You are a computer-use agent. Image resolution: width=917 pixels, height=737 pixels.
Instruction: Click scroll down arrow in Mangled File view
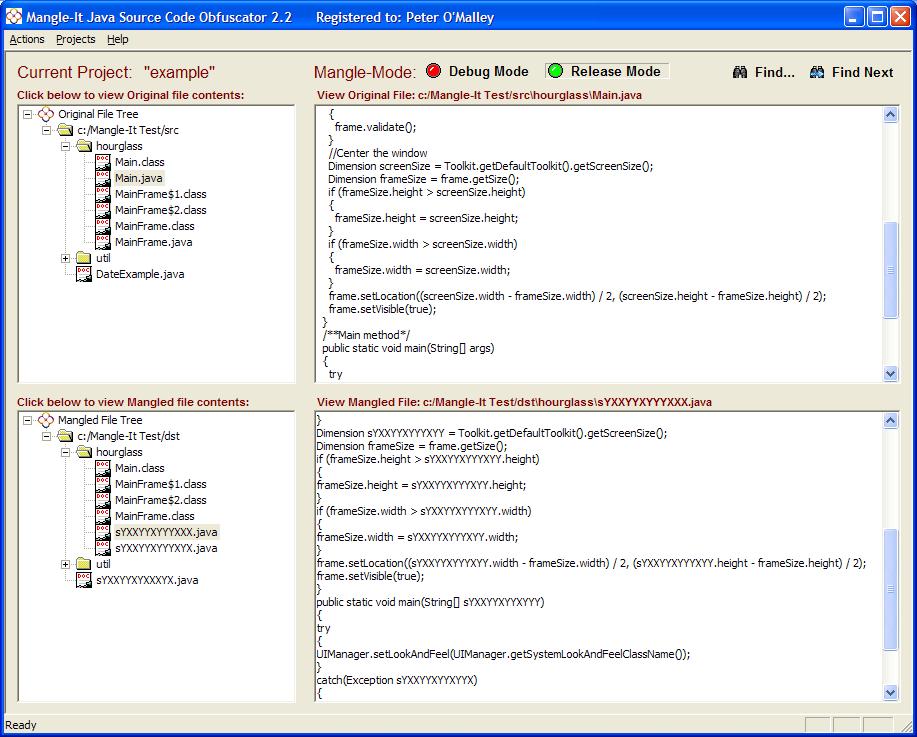pyautogui.click(x=890, y=693)
